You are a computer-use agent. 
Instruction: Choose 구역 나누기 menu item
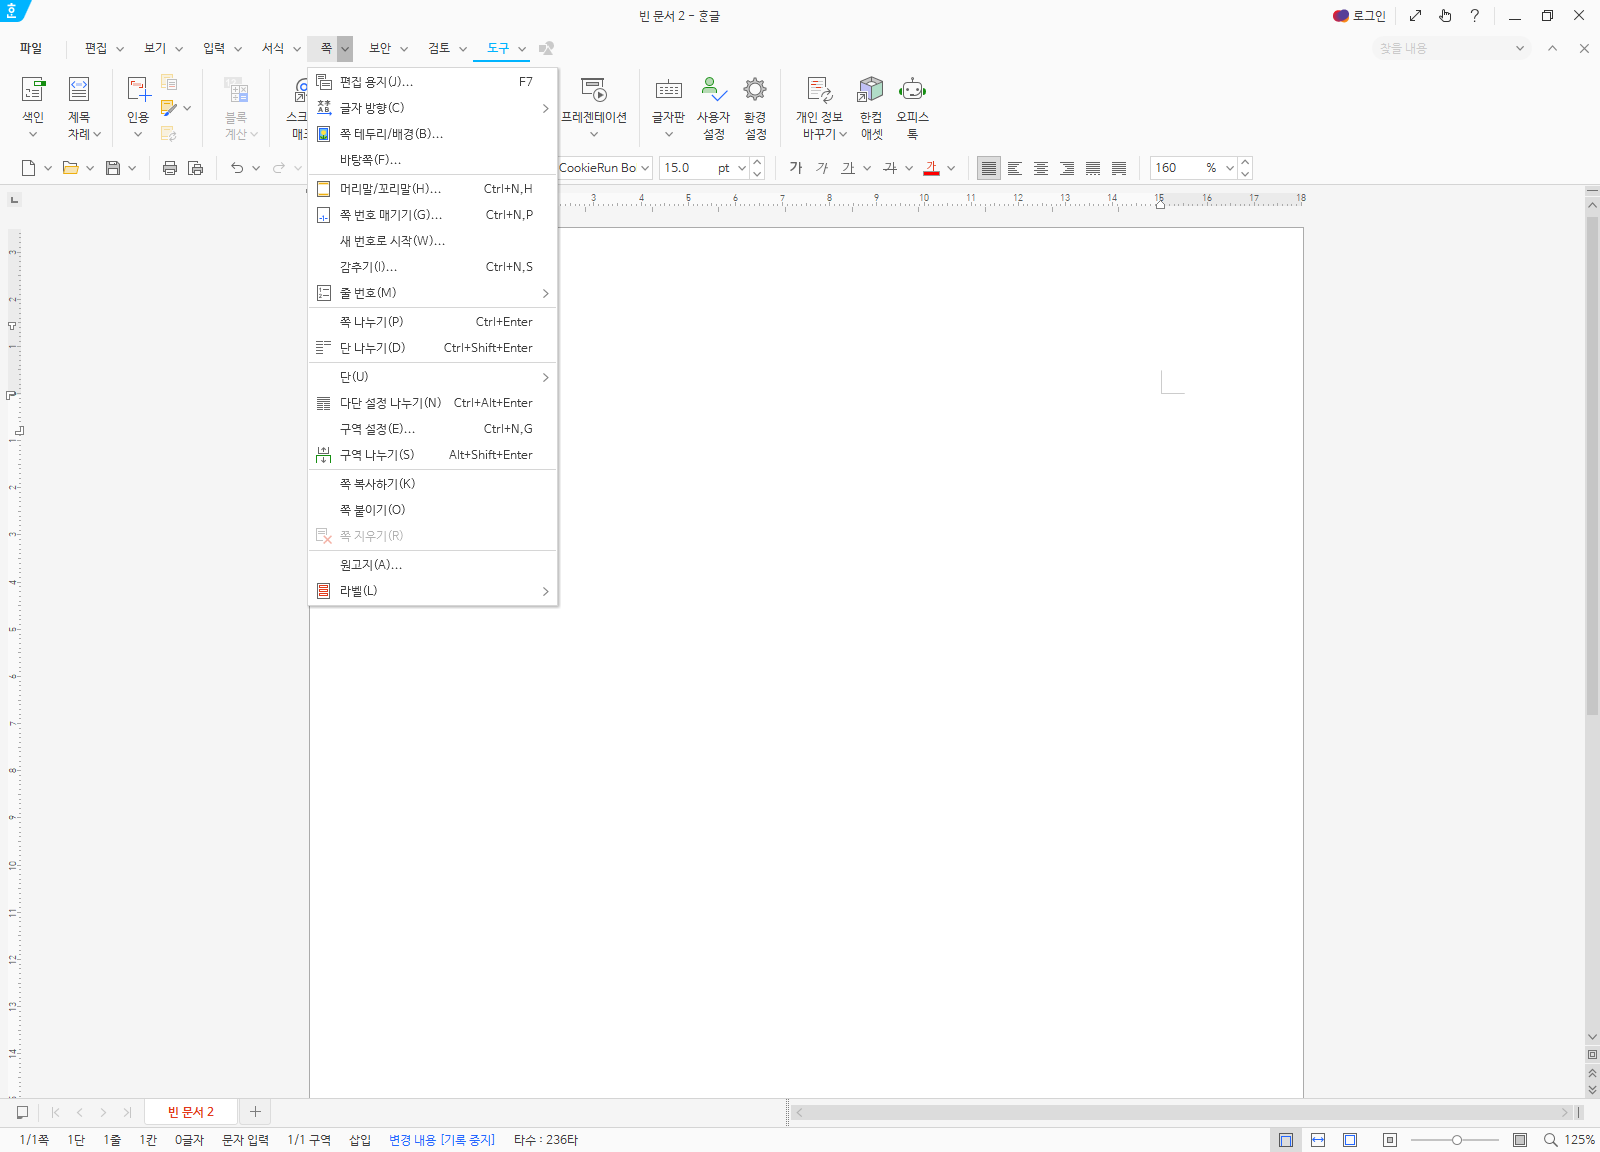pyautogui.click(x=433, y=455)
